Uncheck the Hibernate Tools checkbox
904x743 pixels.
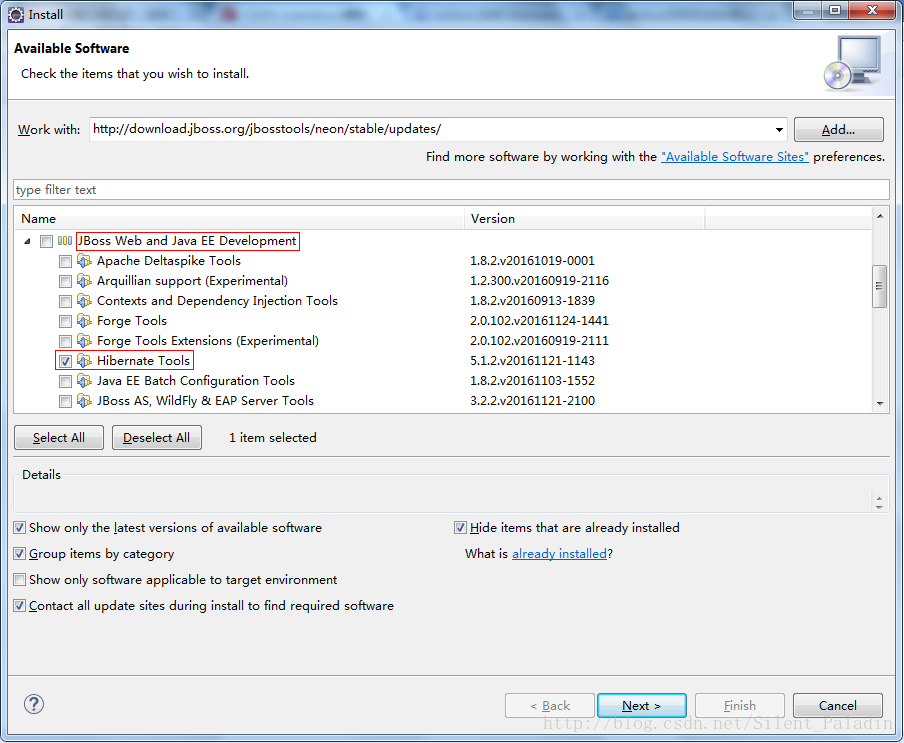[65, 361]
